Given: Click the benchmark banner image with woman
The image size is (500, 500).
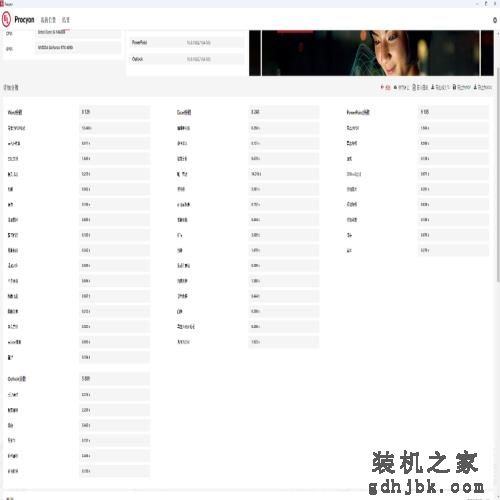Looking at the screenshot, I should pos(371,53).
